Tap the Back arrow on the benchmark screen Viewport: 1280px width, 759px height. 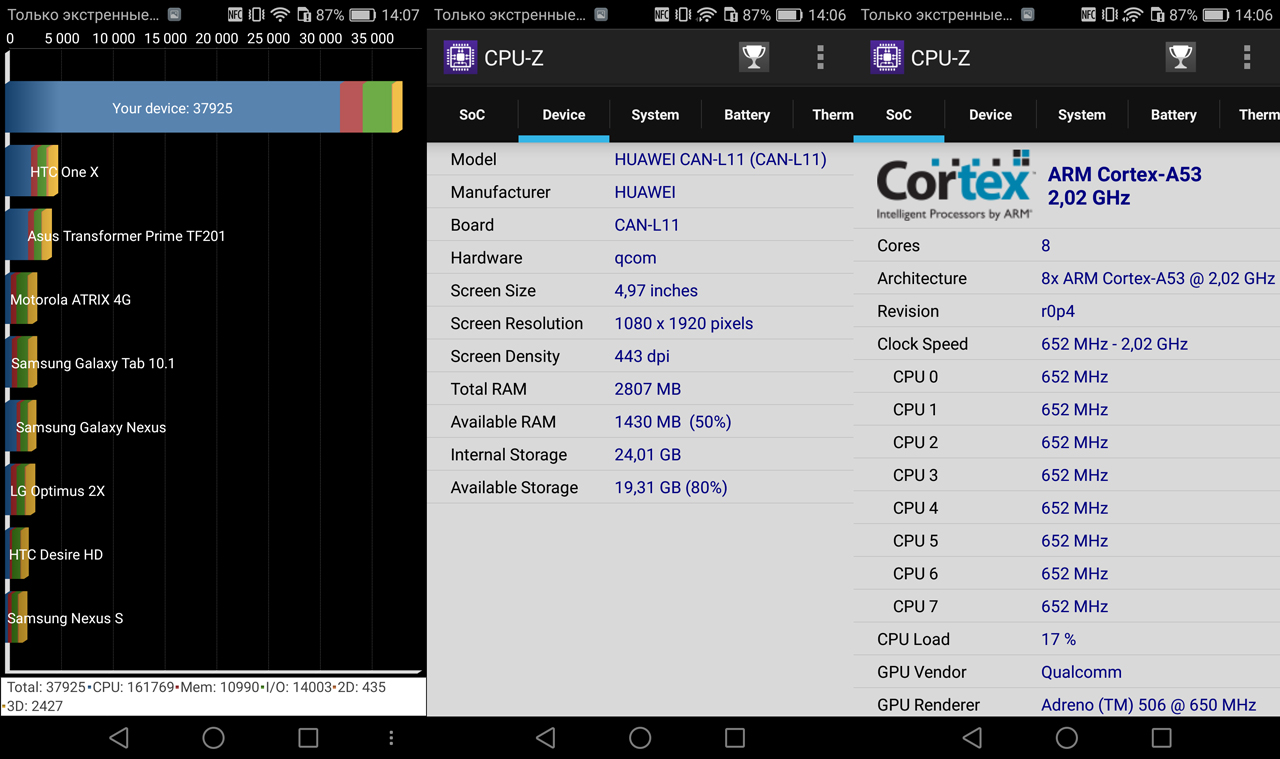[x=119, y=738]
